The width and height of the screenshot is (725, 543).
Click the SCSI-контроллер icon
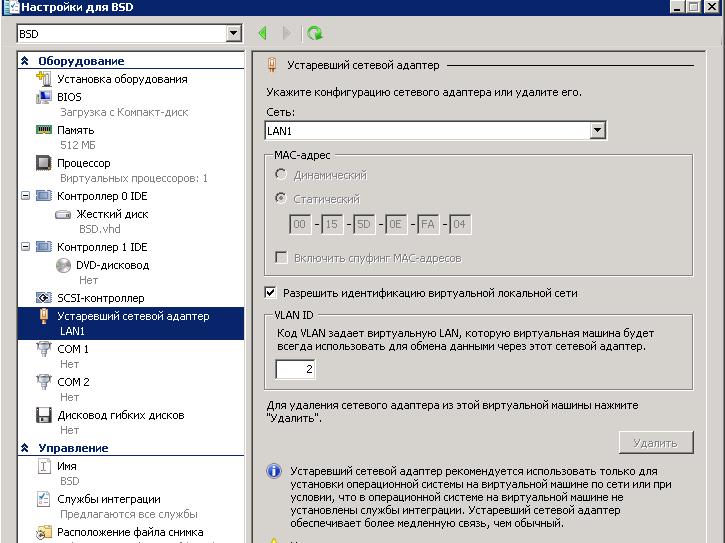[x=43, y=298]
